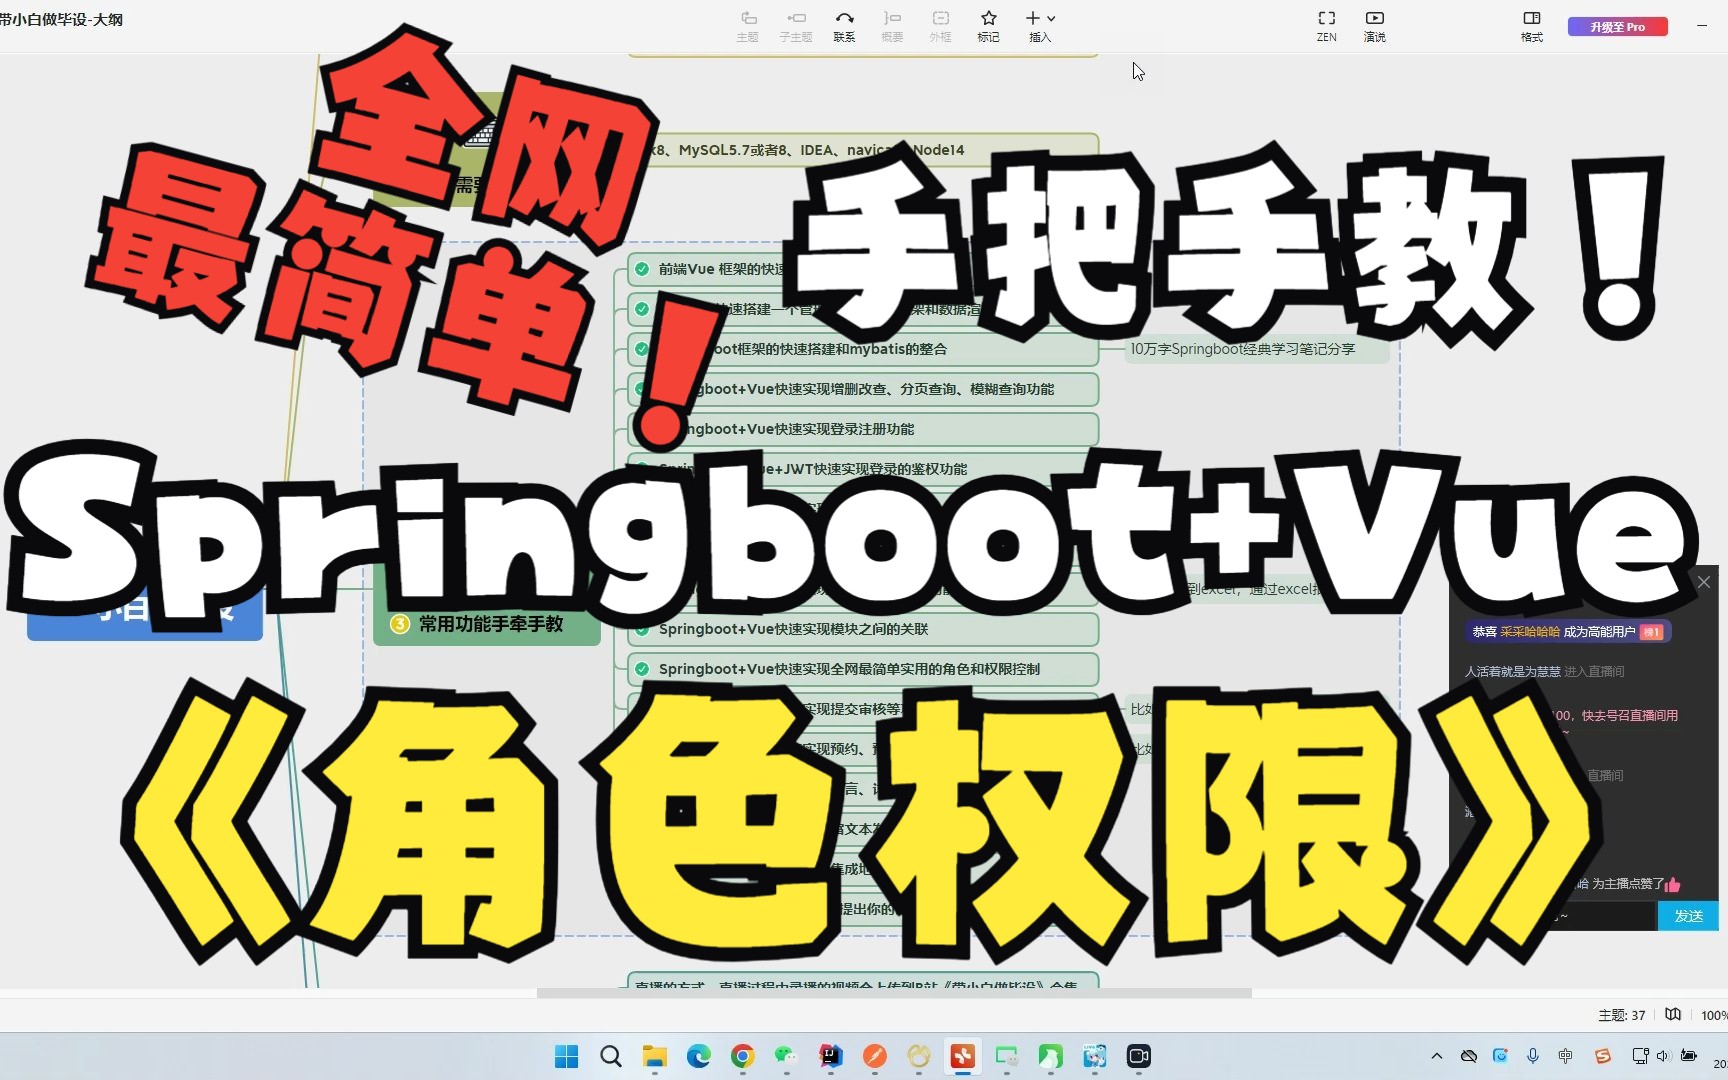
Task: Select topic about 角色和权限控制
Action: (863, 669)
